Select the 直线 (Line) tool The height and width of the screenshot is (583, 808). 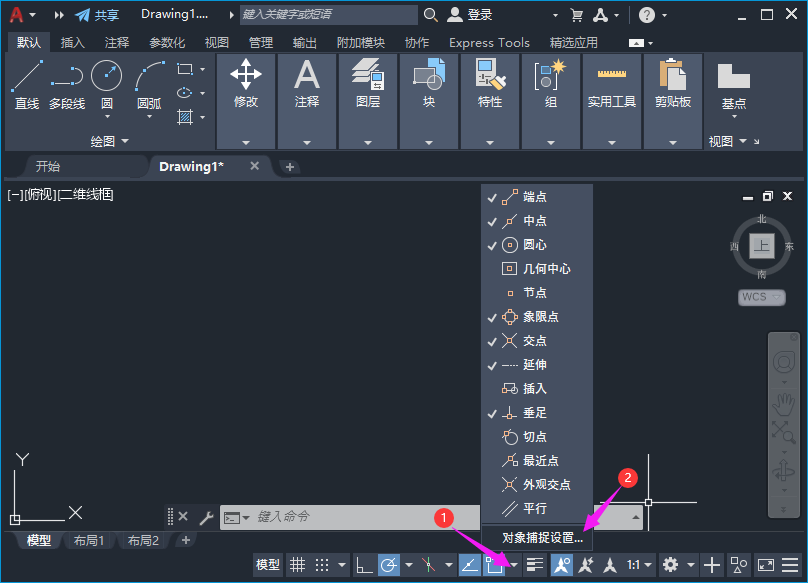(27, 85)
